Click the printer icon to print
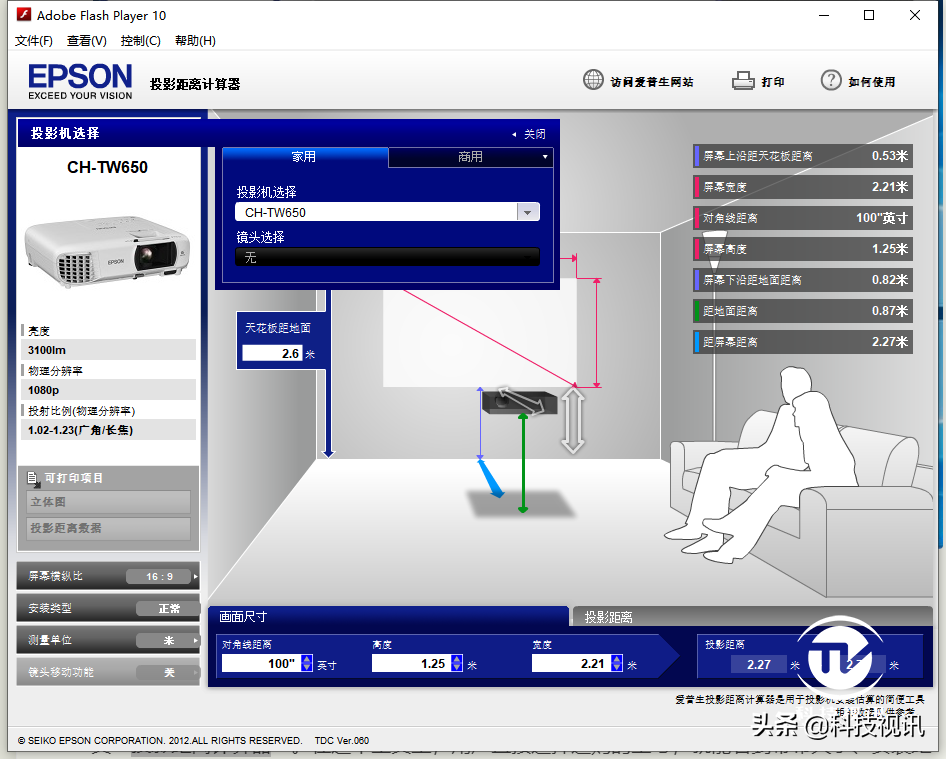The width and height of the screenshot is (946, 759). pos(742,81)
